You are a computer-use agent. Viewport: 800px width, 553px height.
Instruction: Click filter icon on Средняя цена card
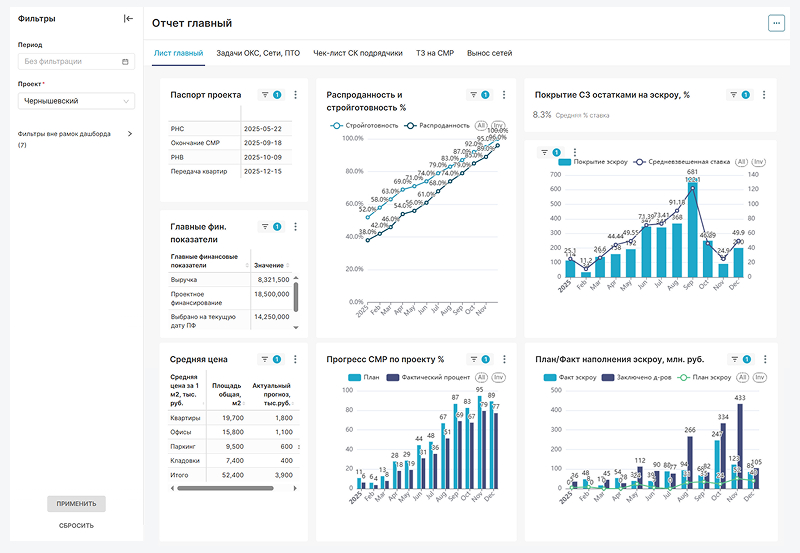[x=265, y=359]
